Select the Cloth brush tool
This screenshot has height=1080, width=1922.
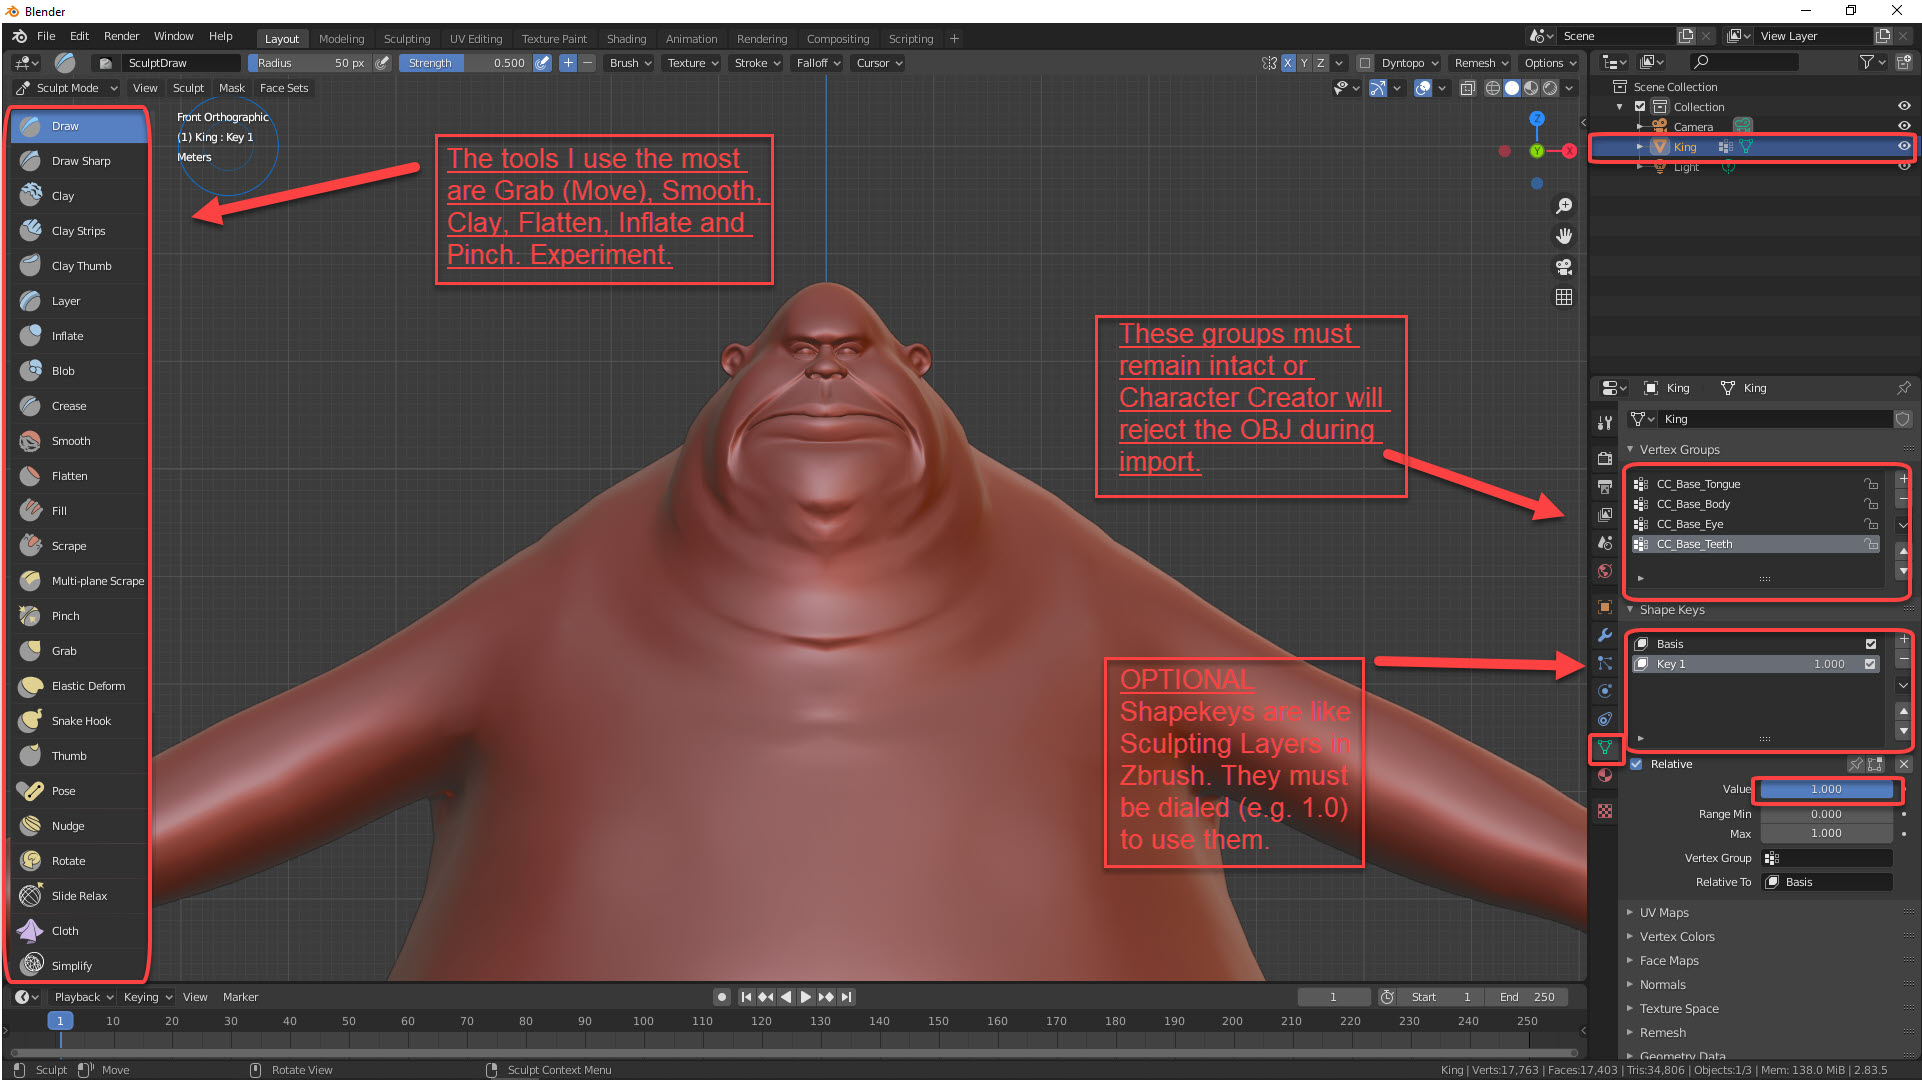[80, 931]
